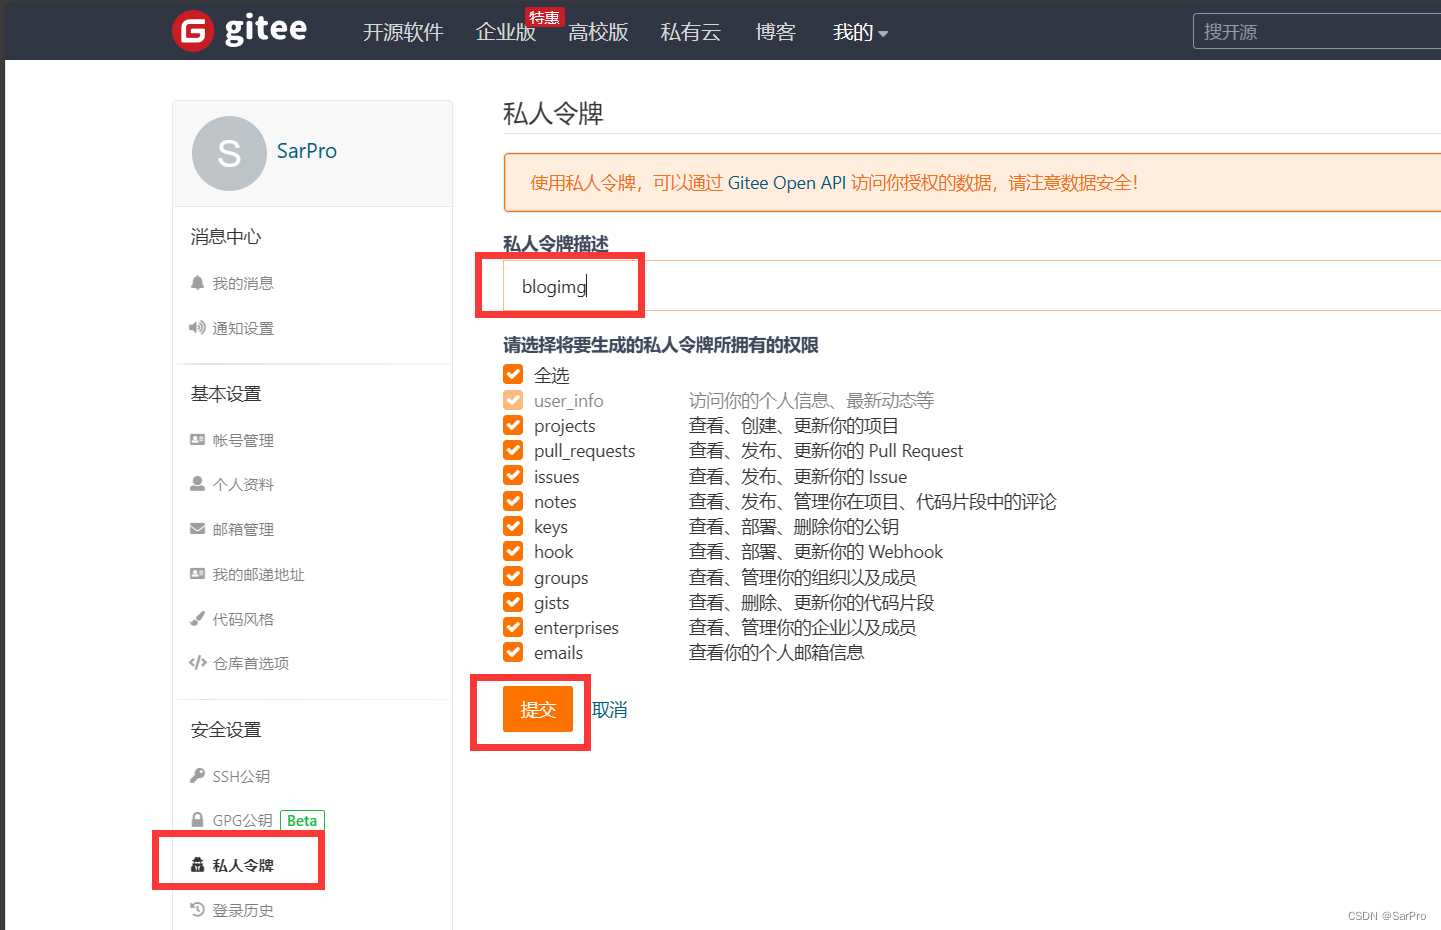Click the 提交 submit button
Image resolution: width=1441 pixels, height=930 pixels.
[x=539, y=709]
